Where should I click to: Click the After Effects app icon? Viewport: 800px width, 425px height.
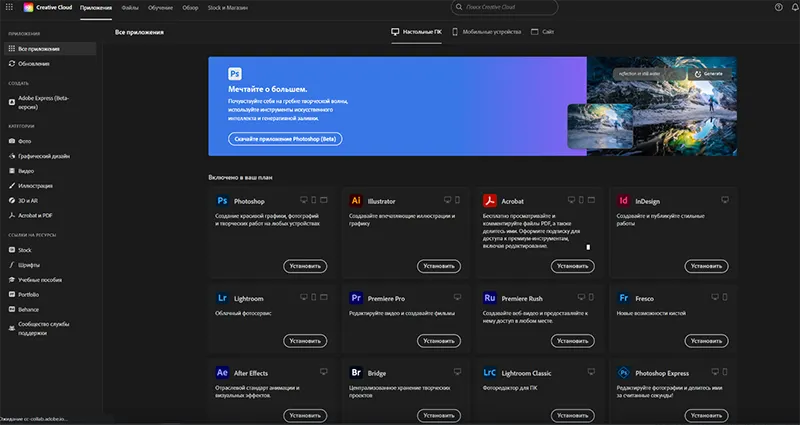222,372
